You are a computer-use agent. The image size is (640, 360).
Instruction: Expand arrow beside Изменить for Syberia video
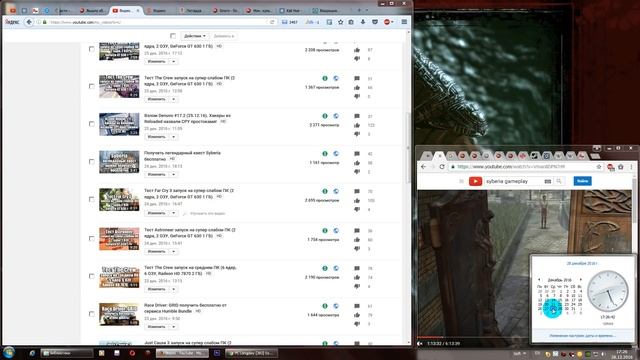(x=173, y=174)
